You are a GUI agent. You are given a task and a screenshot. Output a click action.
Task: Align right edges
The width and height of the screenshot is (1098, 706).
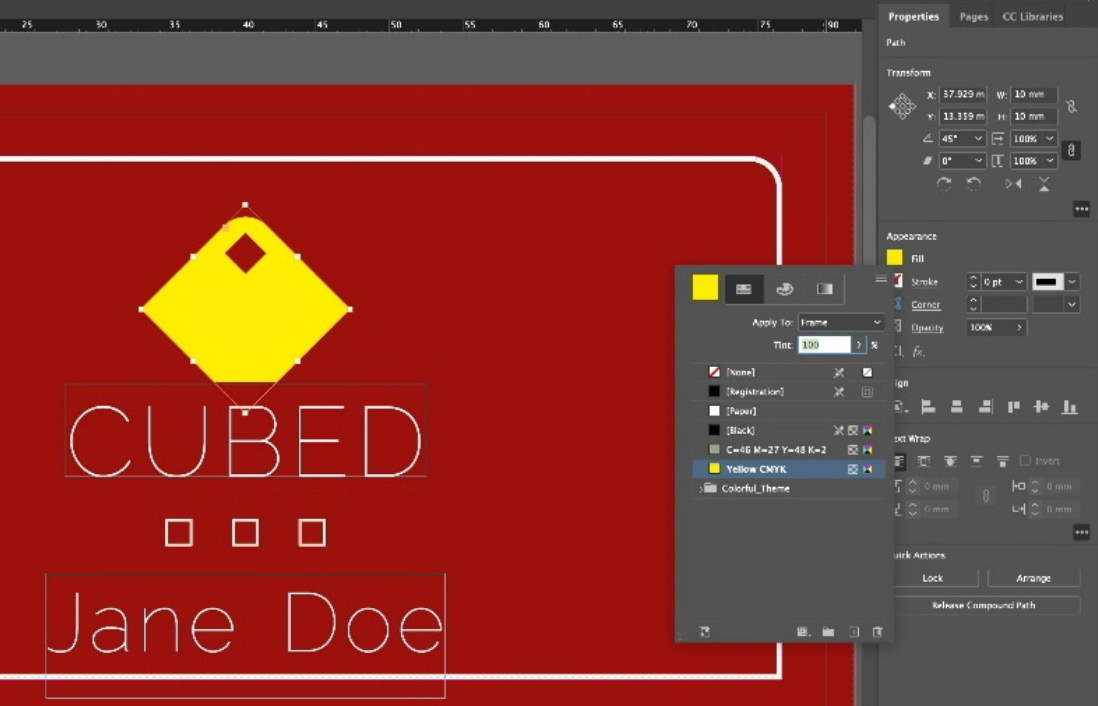[x=985, y=406]
